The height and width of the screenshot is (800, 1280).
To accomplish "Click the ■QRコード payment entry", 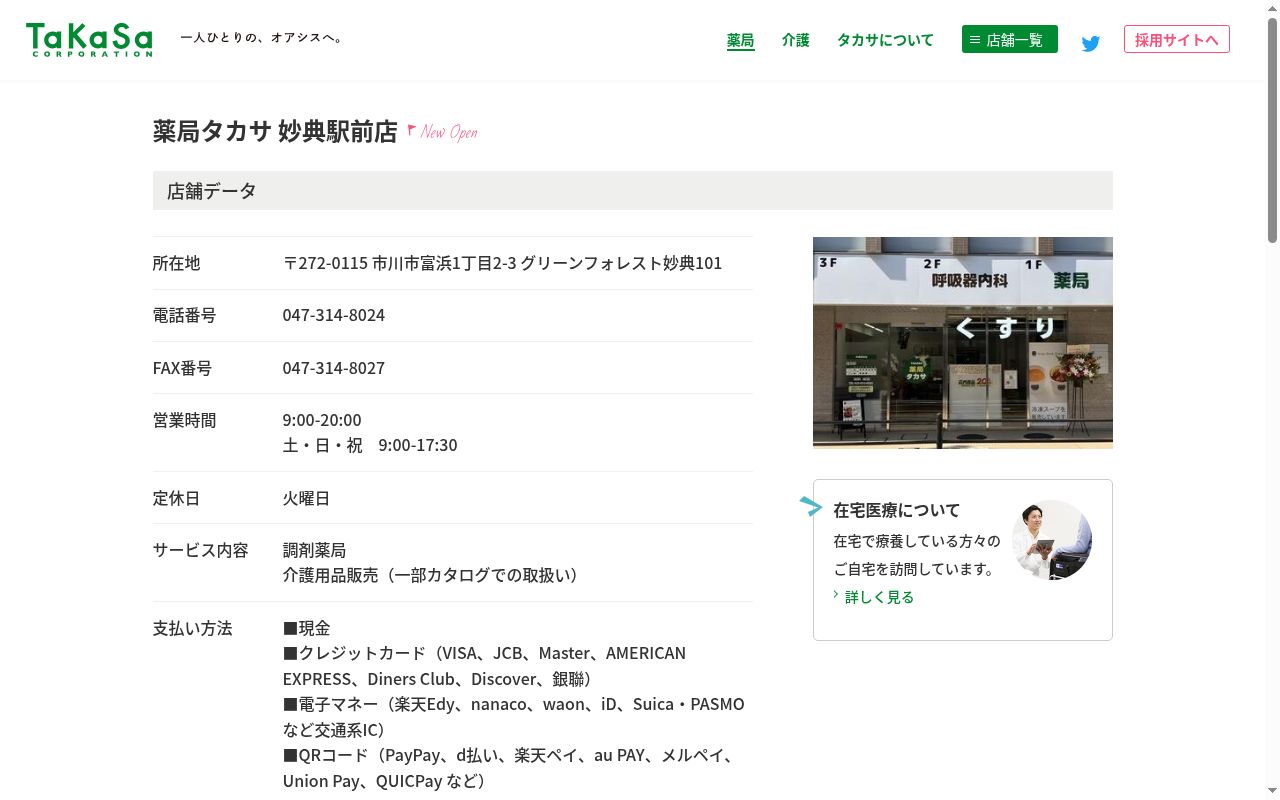I will click(x=510, y=768).
